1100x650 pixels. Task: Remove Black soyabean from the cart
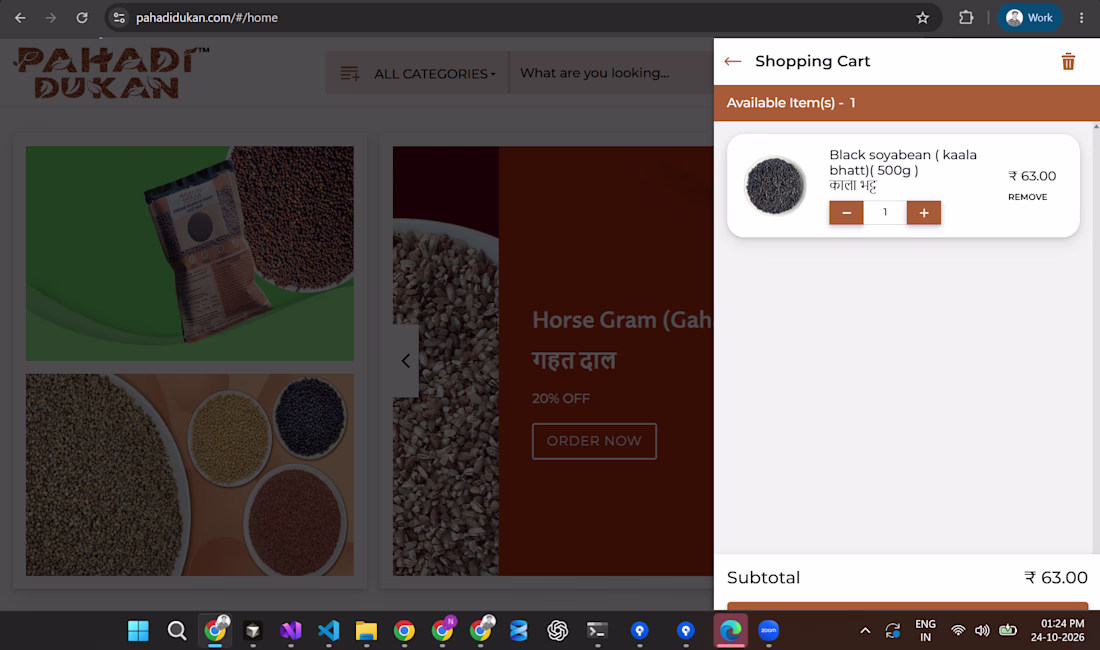1028,197
